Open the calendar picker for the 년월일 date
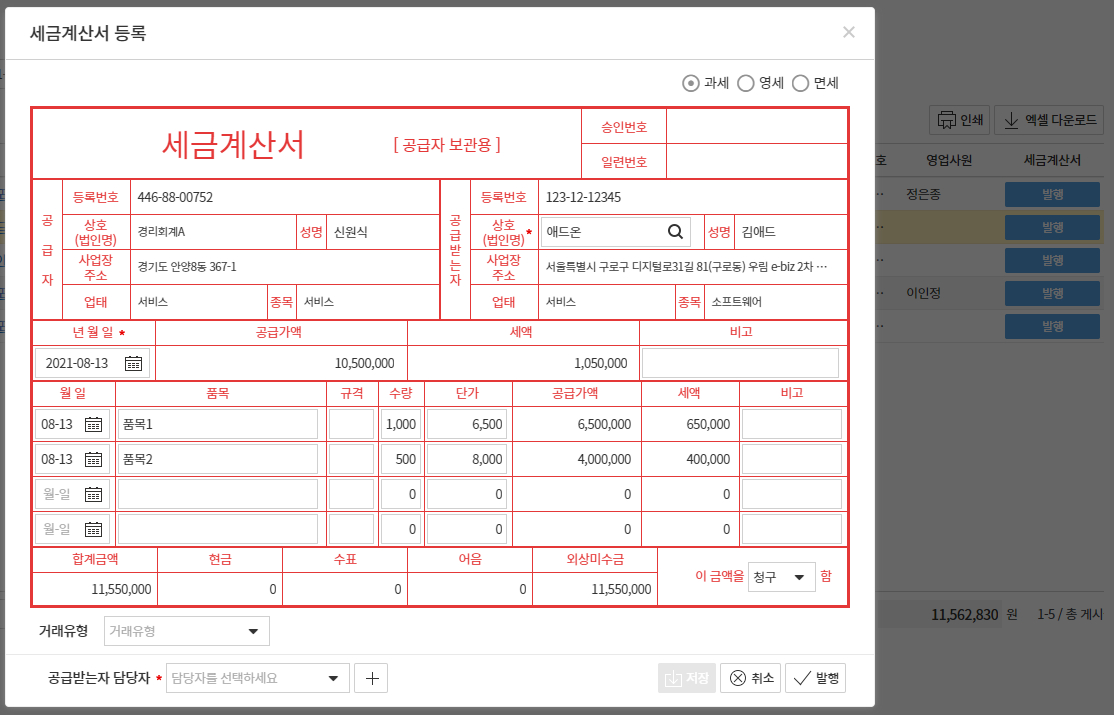This screenshot has height=715, width=1114. point(135,362)
